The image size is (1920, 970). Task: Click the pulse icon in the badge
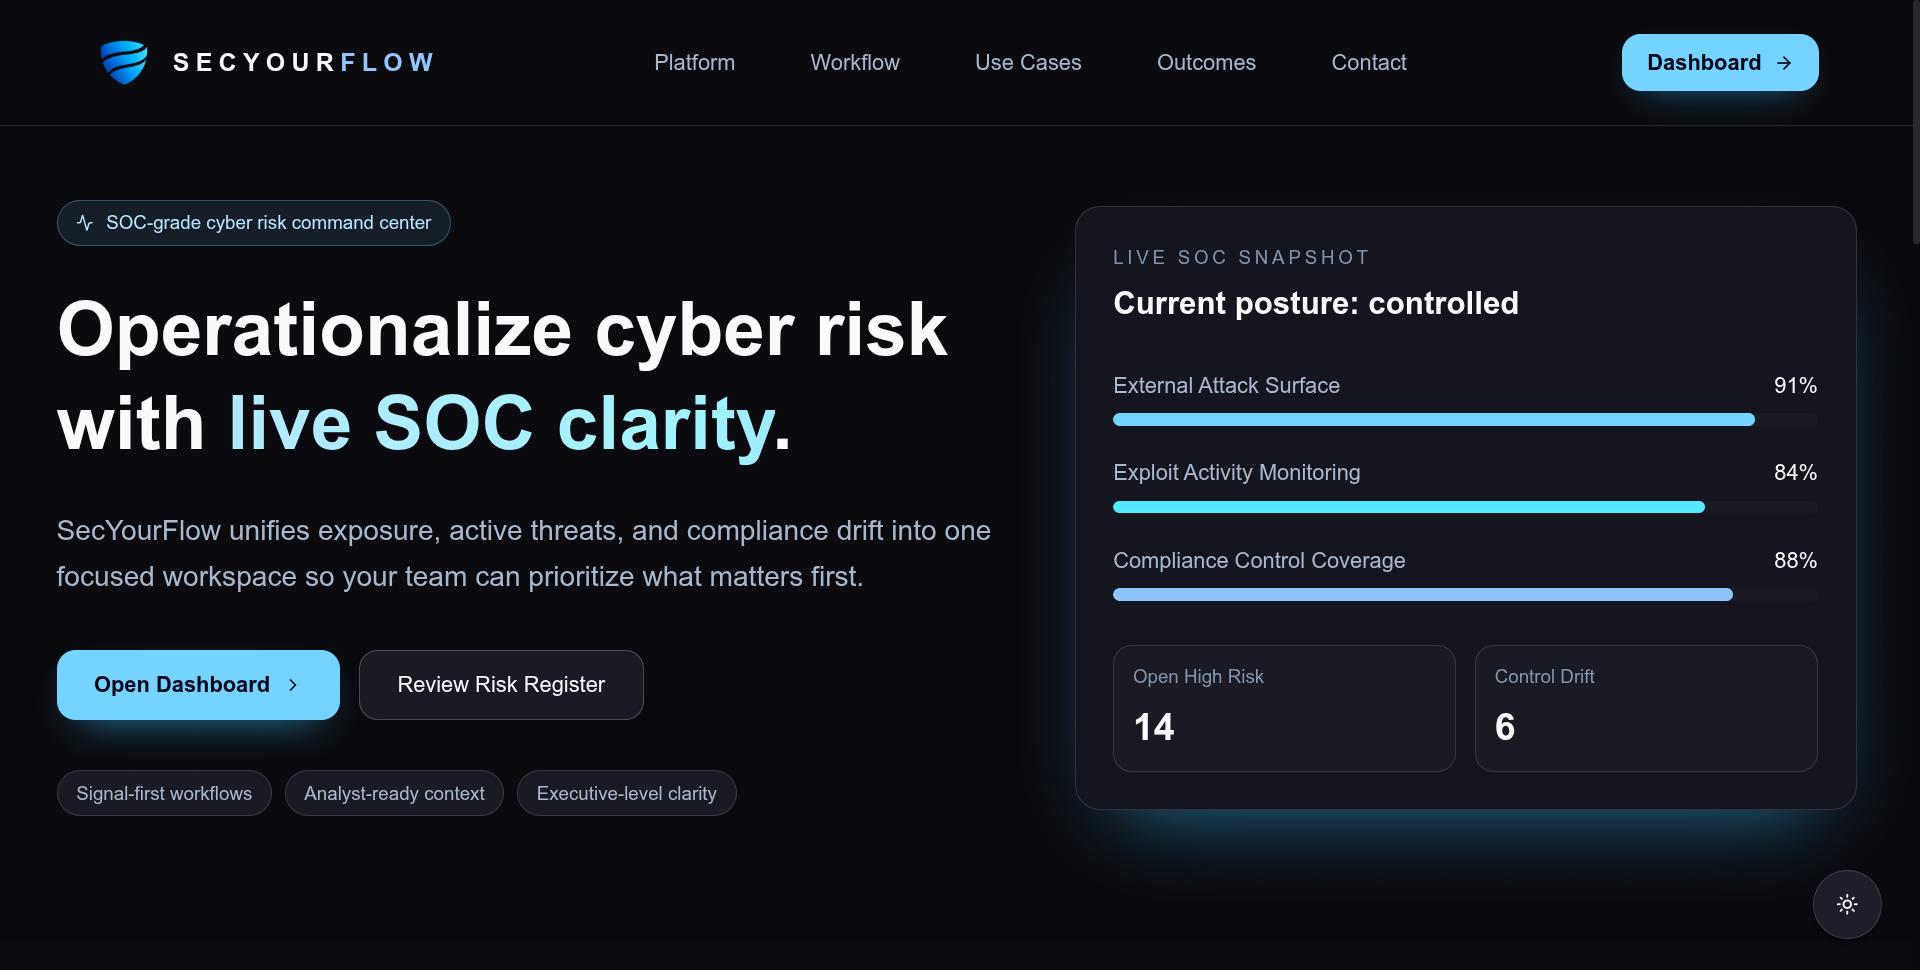(x=84, y=222)
